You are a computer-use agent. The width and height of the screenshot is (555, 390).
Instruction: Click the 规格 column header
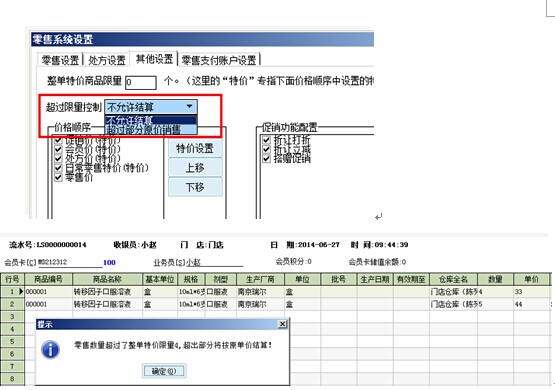pos(191,279)
